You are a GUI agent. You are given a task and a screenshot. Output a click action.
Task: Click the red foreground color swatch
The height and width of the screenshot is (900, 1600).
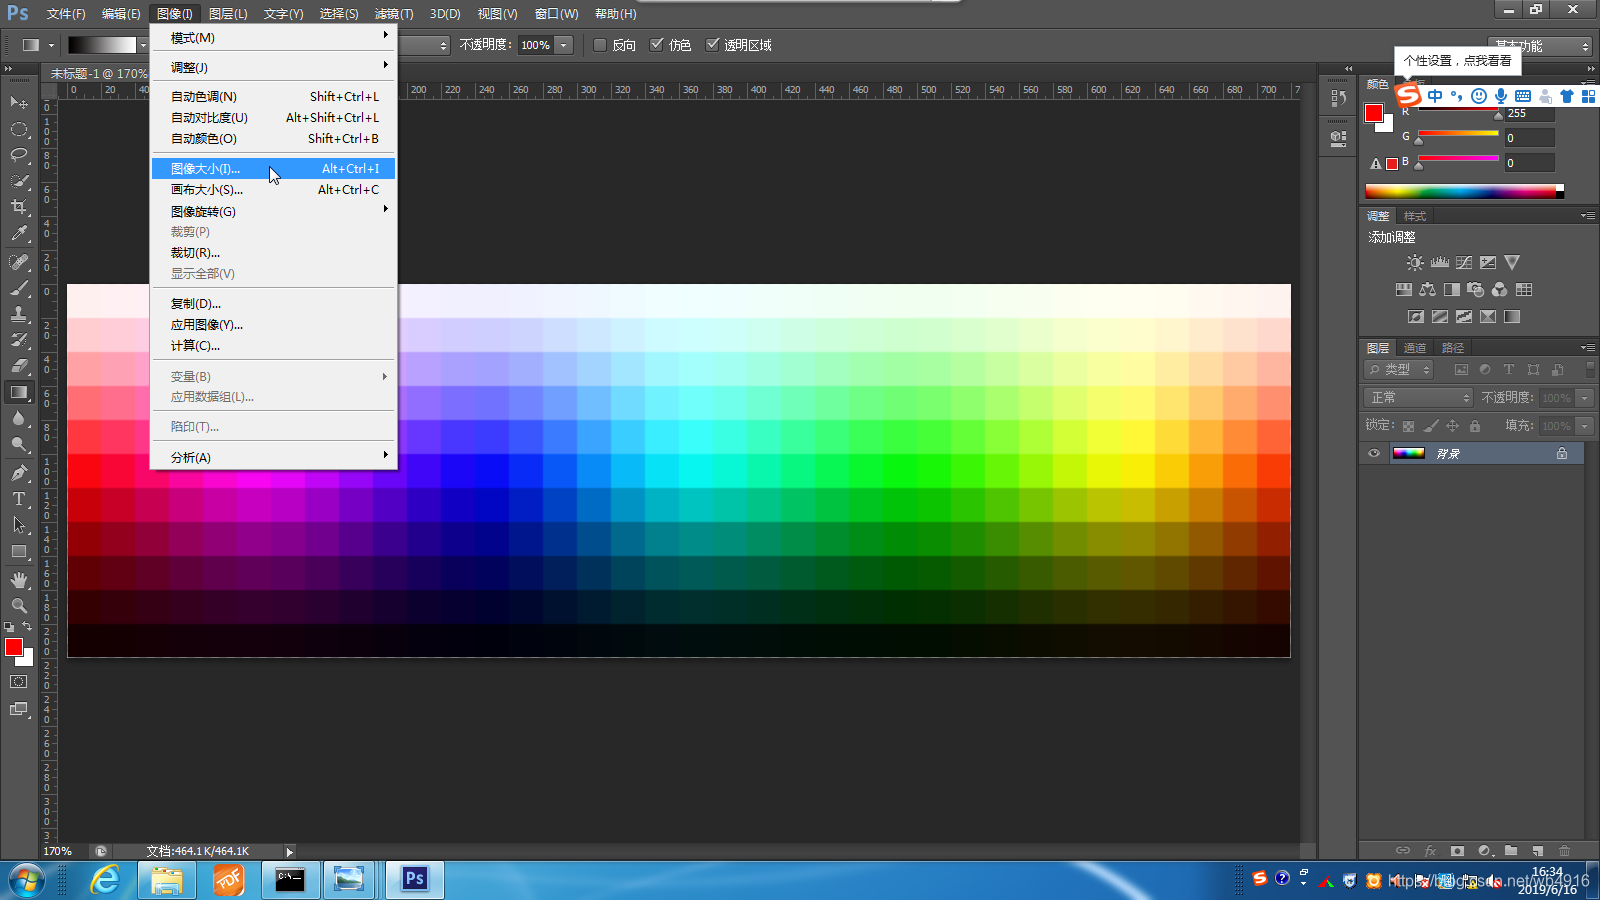point(14,648)
